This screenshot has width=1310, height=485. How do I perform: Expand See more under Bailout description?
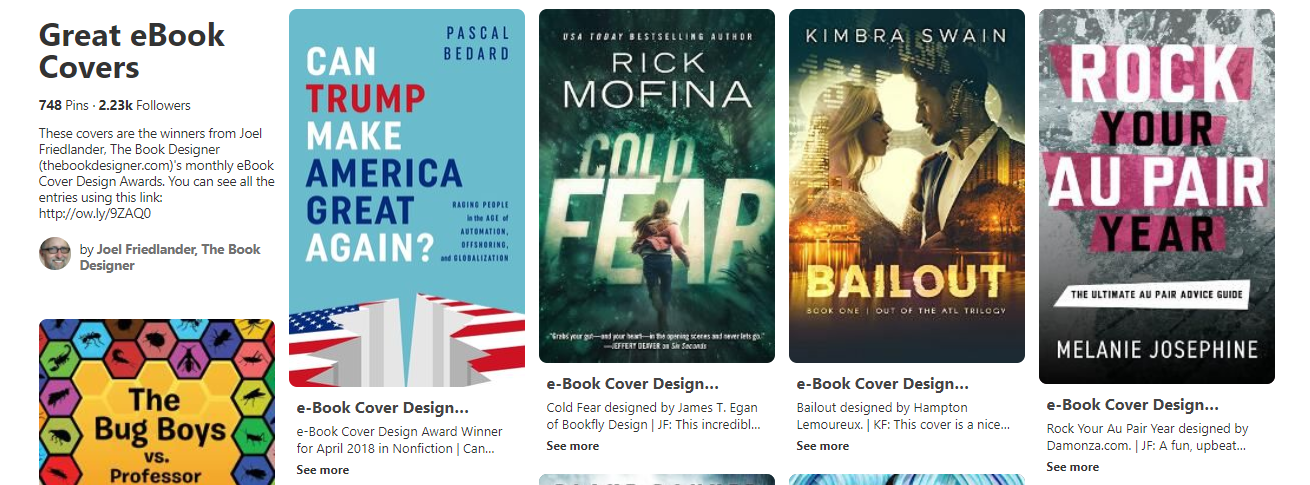point(823,446)
